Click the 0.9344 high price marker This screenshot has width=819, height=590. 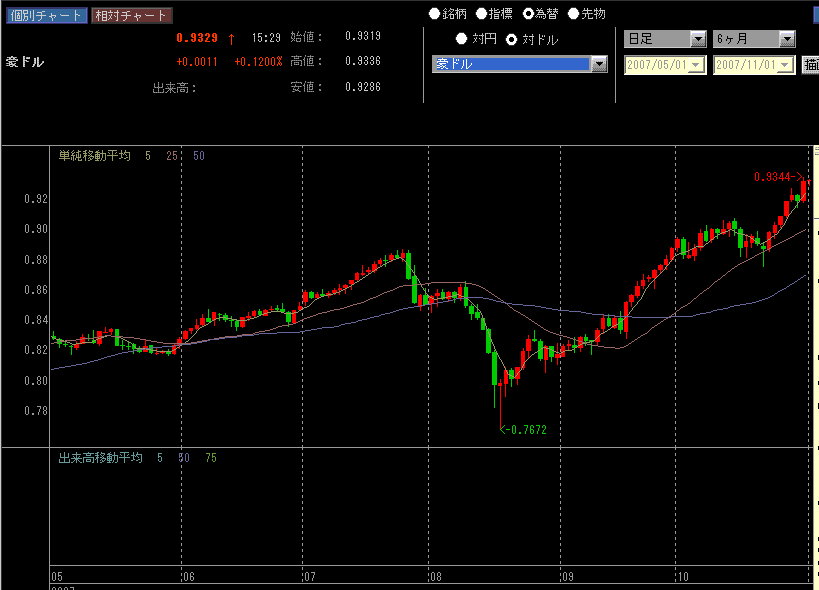tap(776, 177)
